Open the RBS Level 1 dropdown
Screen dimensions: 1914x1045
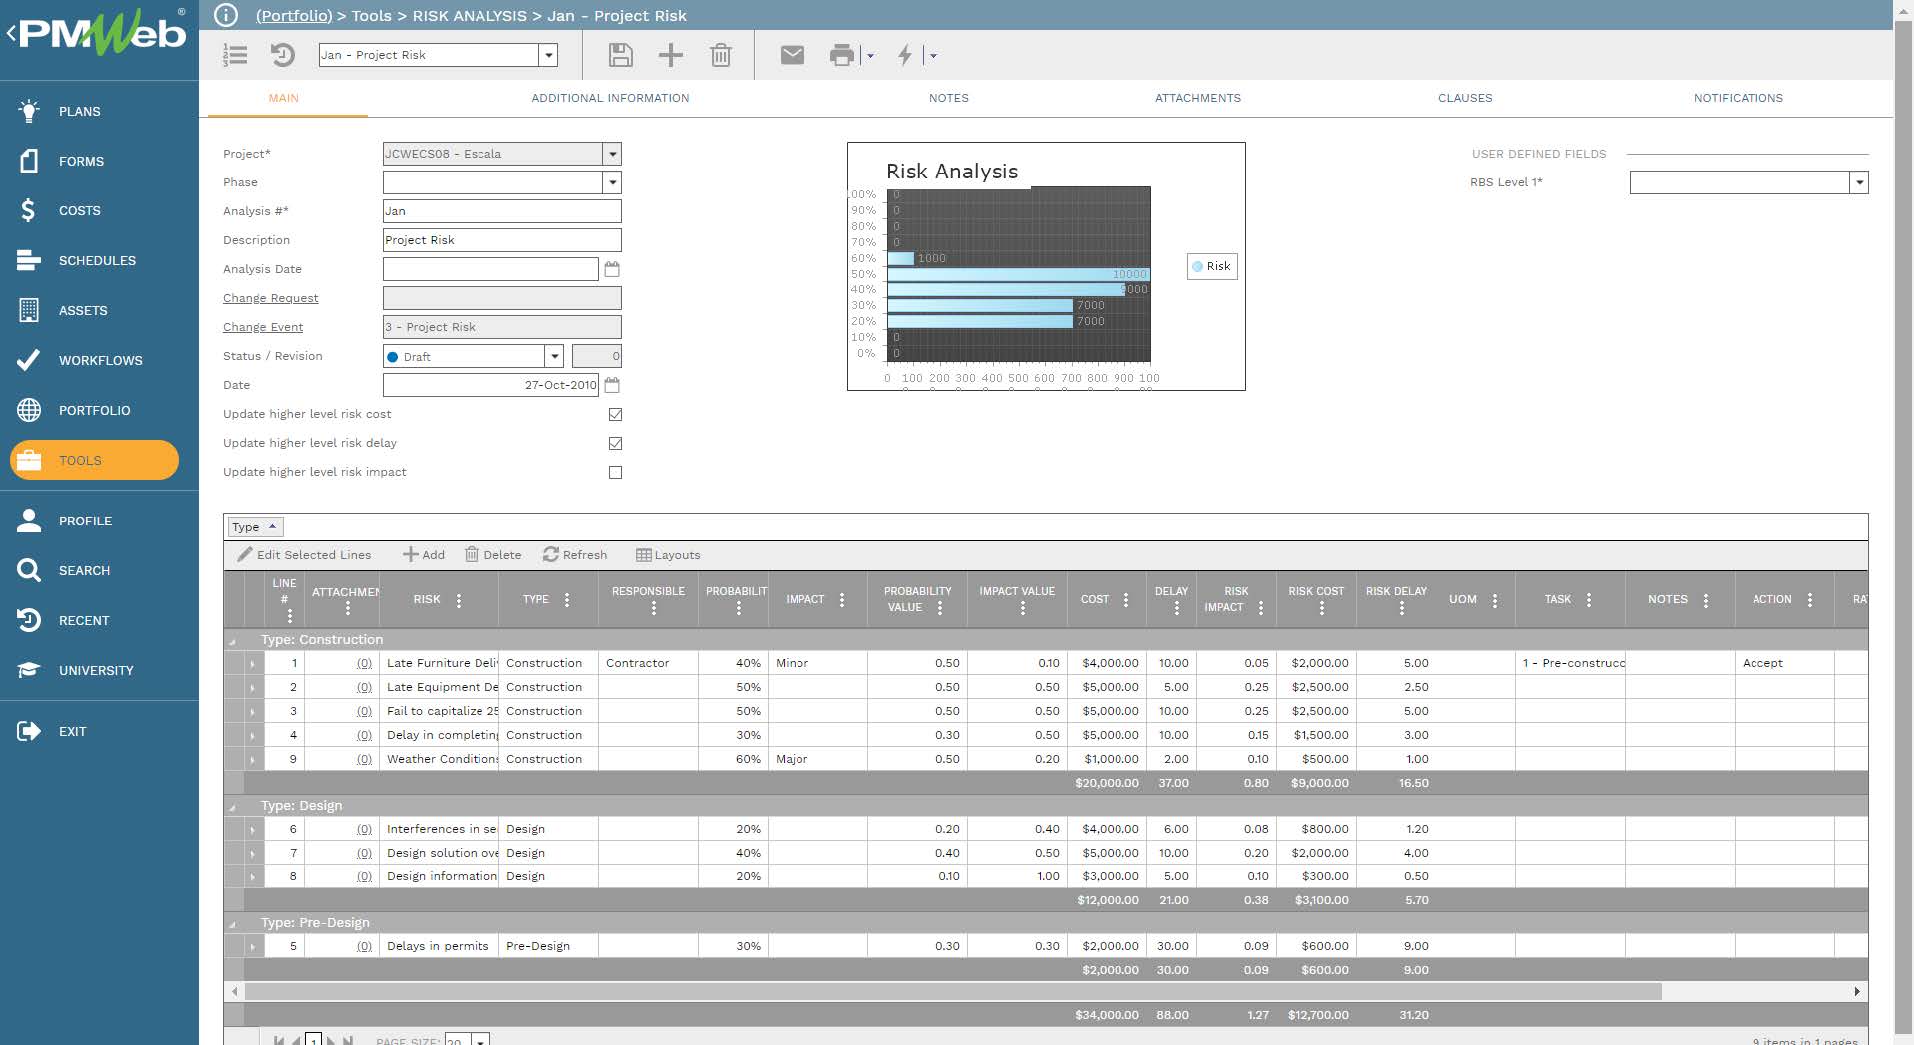pyautogui.click(x=1859, y=182)
